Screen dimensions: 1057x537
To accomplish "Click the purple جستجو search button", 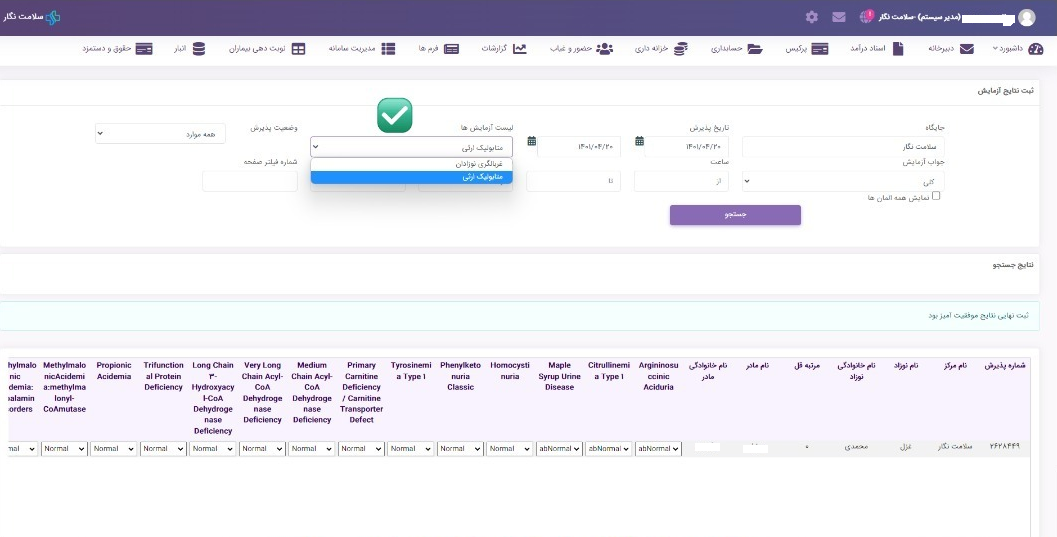I will [x=735, y=215].
